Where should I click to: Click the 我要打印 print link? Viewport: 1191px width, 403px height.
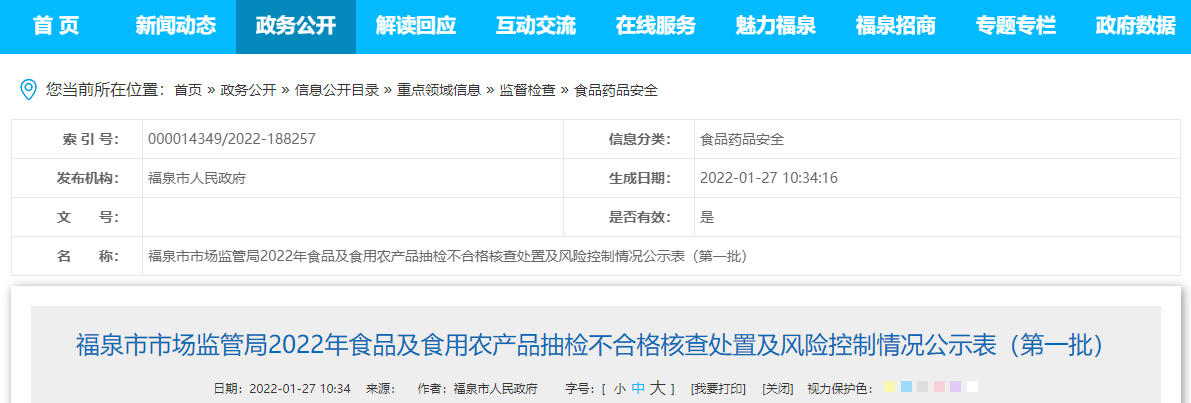(x=718, y=389)
